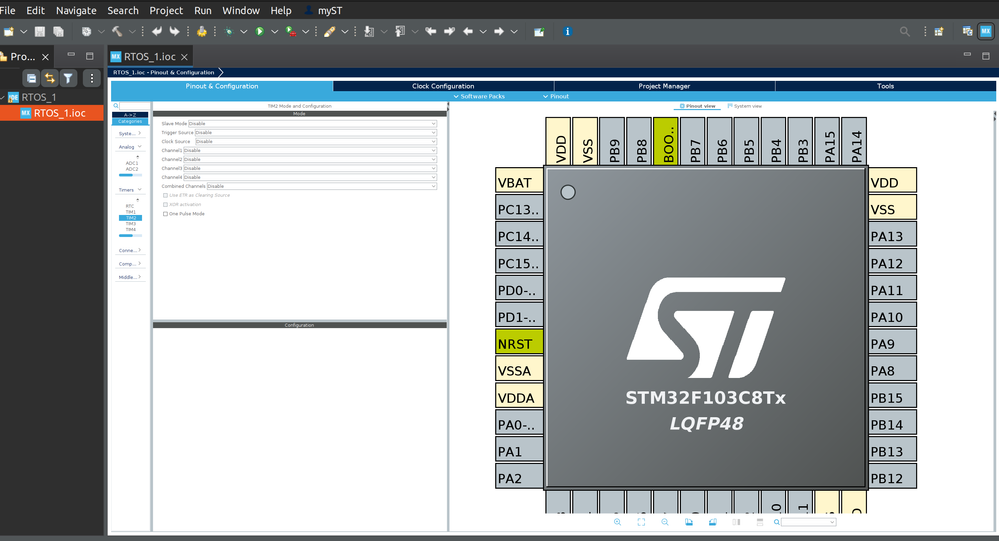Click the filter icon in Project Explorer

coord(68,78)
